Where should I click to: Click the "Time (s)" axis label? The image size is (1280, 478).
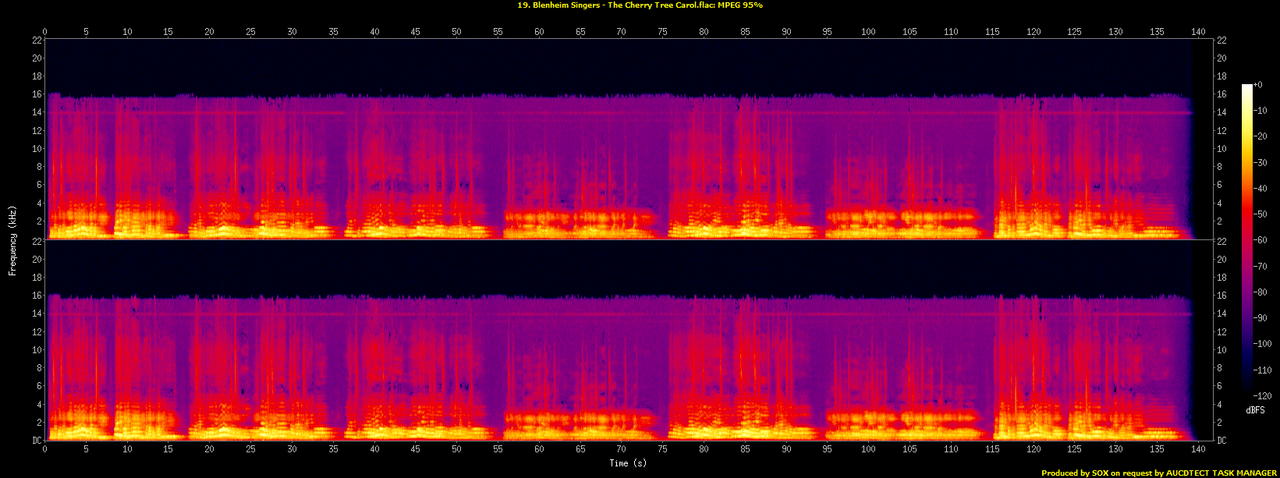628,463
